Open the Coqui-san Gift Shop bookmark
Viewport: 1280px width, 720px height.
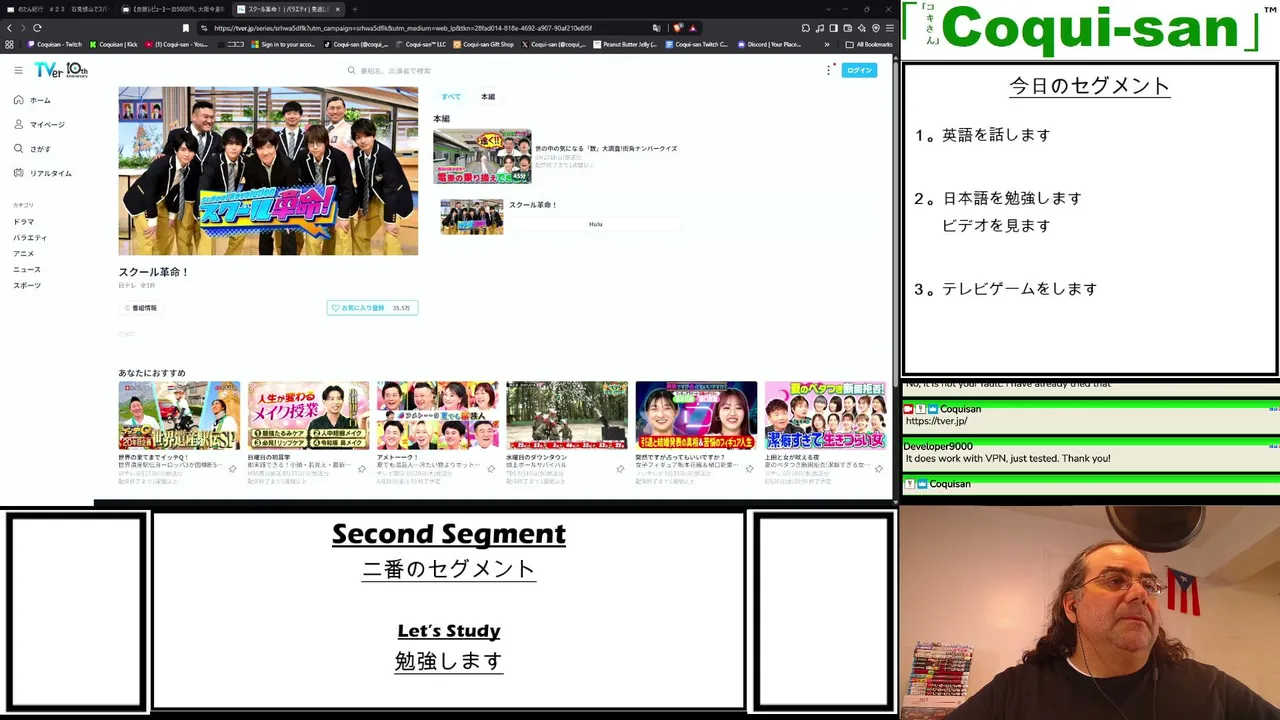click(483, 44)
